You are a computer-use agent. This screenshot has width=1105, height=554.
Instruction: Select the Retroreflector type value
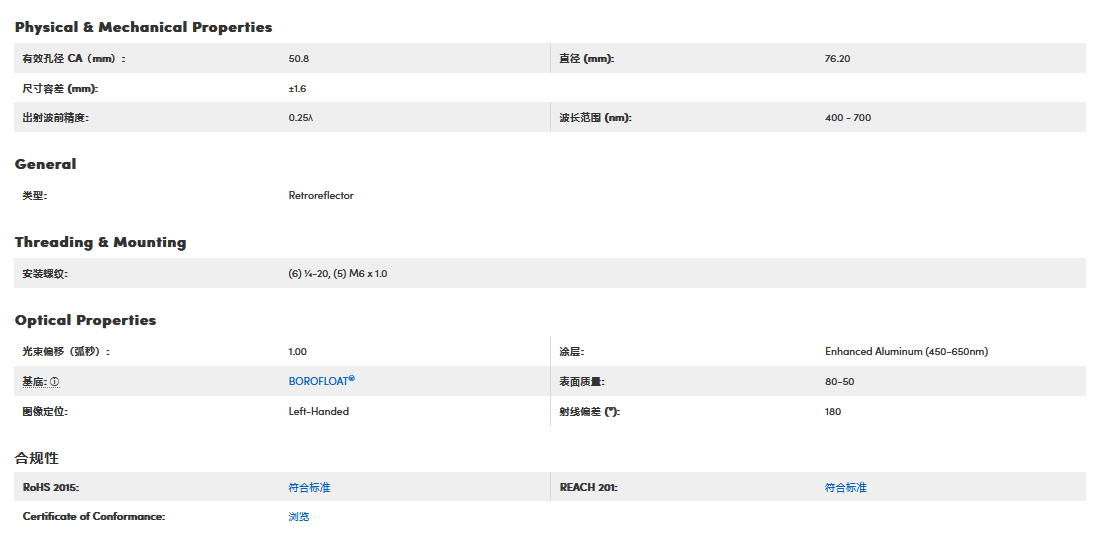pyautogui.click(x=321, y=196)
